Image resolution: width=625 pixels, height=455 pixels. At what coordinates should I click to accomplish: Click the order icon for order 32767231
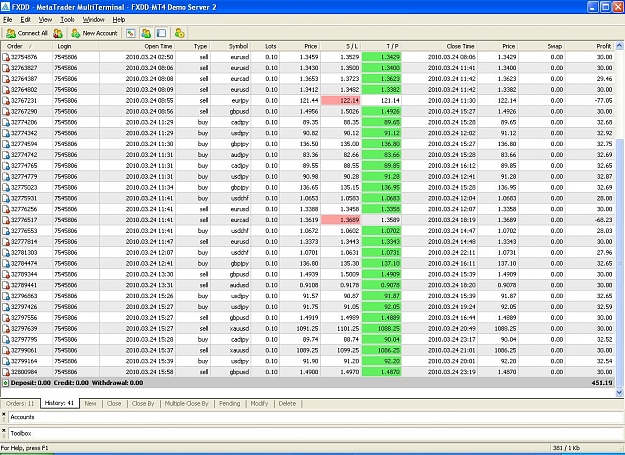coord(6,101)
